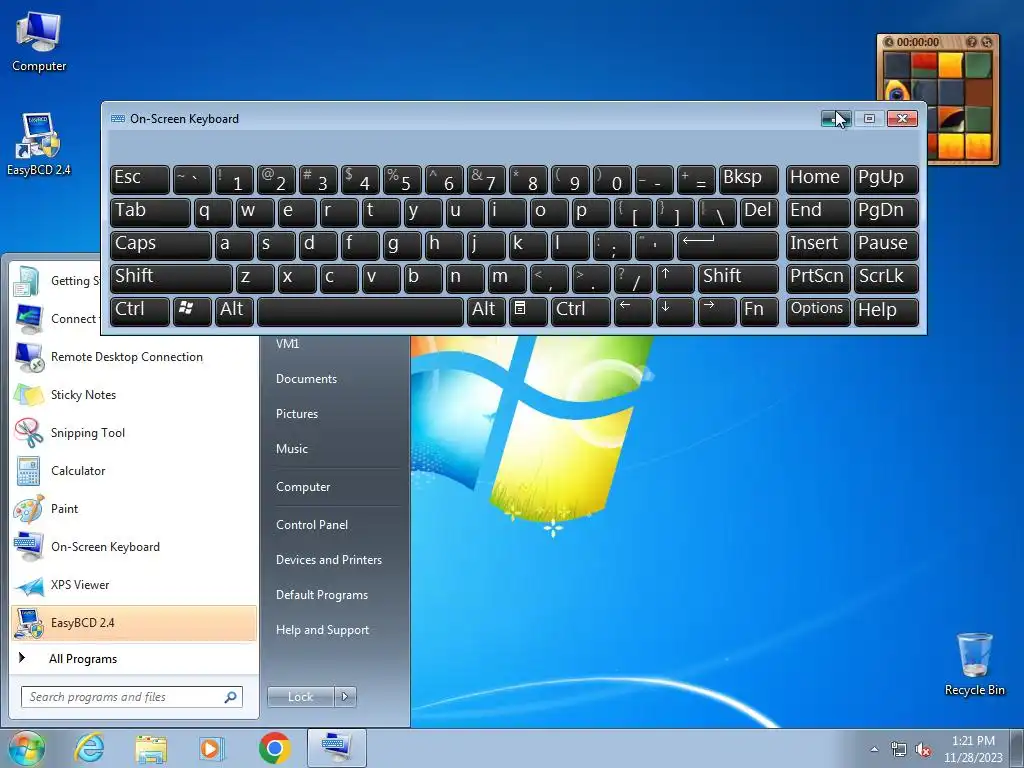
Task: Click the Bksp key
Action: 748,179
